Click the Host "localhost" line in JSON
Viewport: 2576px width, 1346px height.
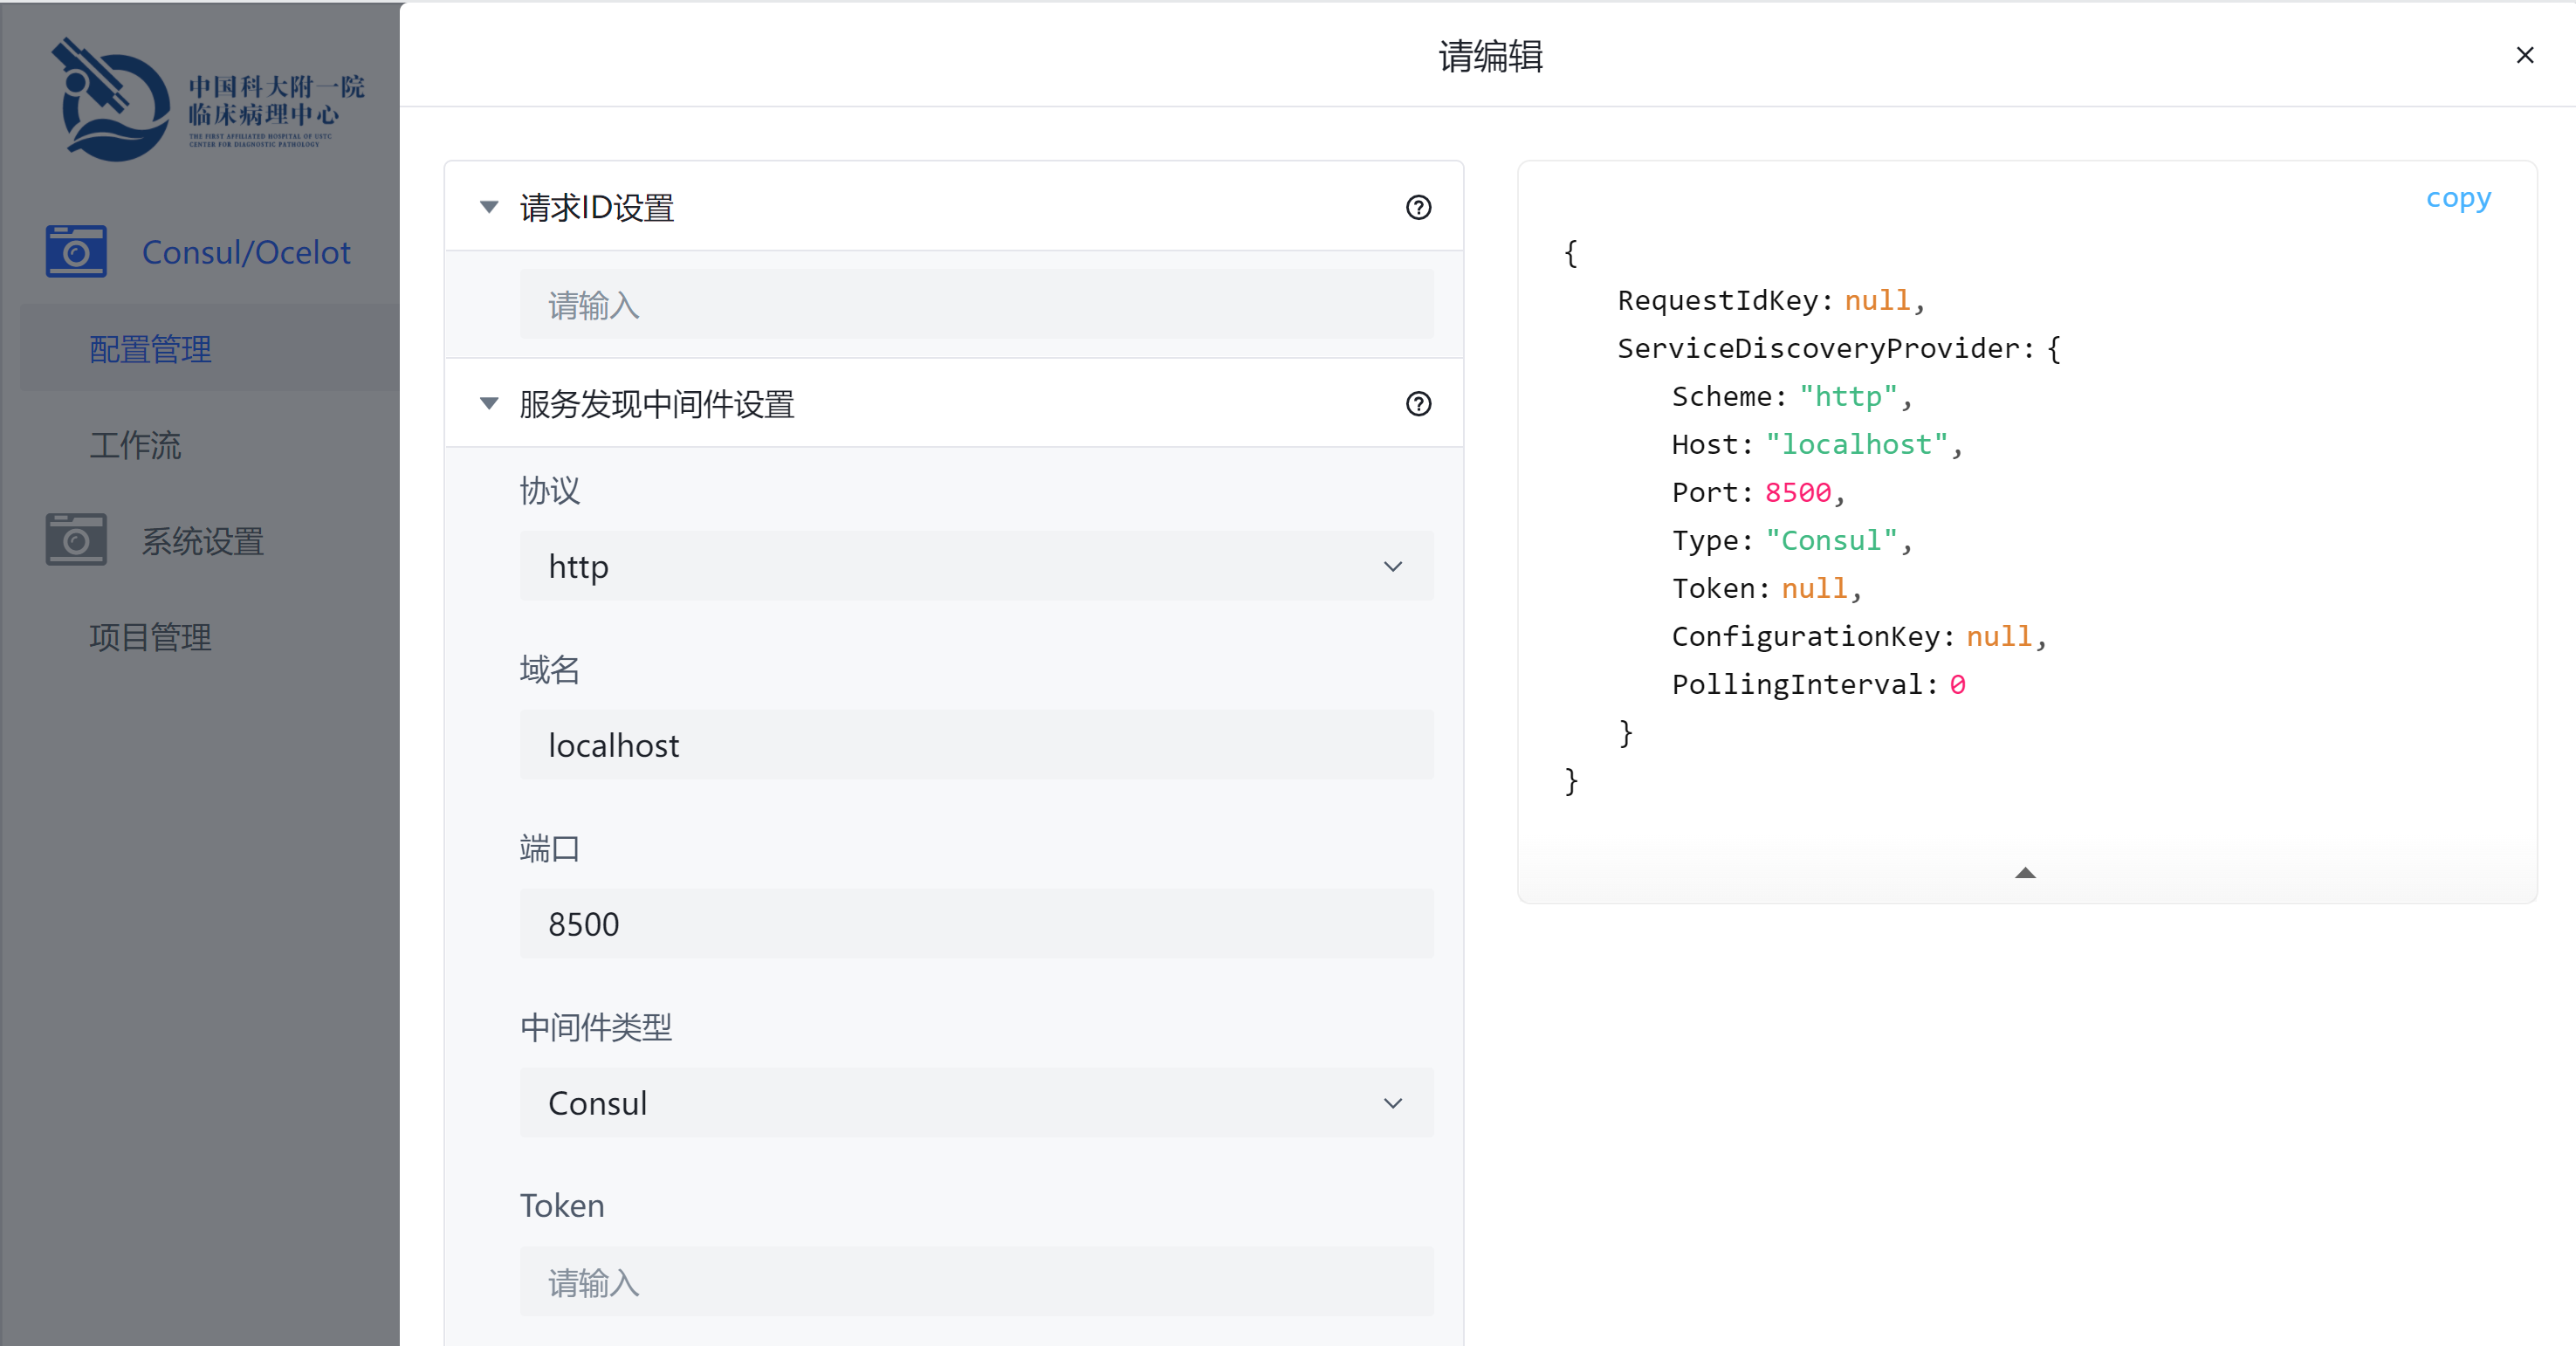tap(1817, 444)
